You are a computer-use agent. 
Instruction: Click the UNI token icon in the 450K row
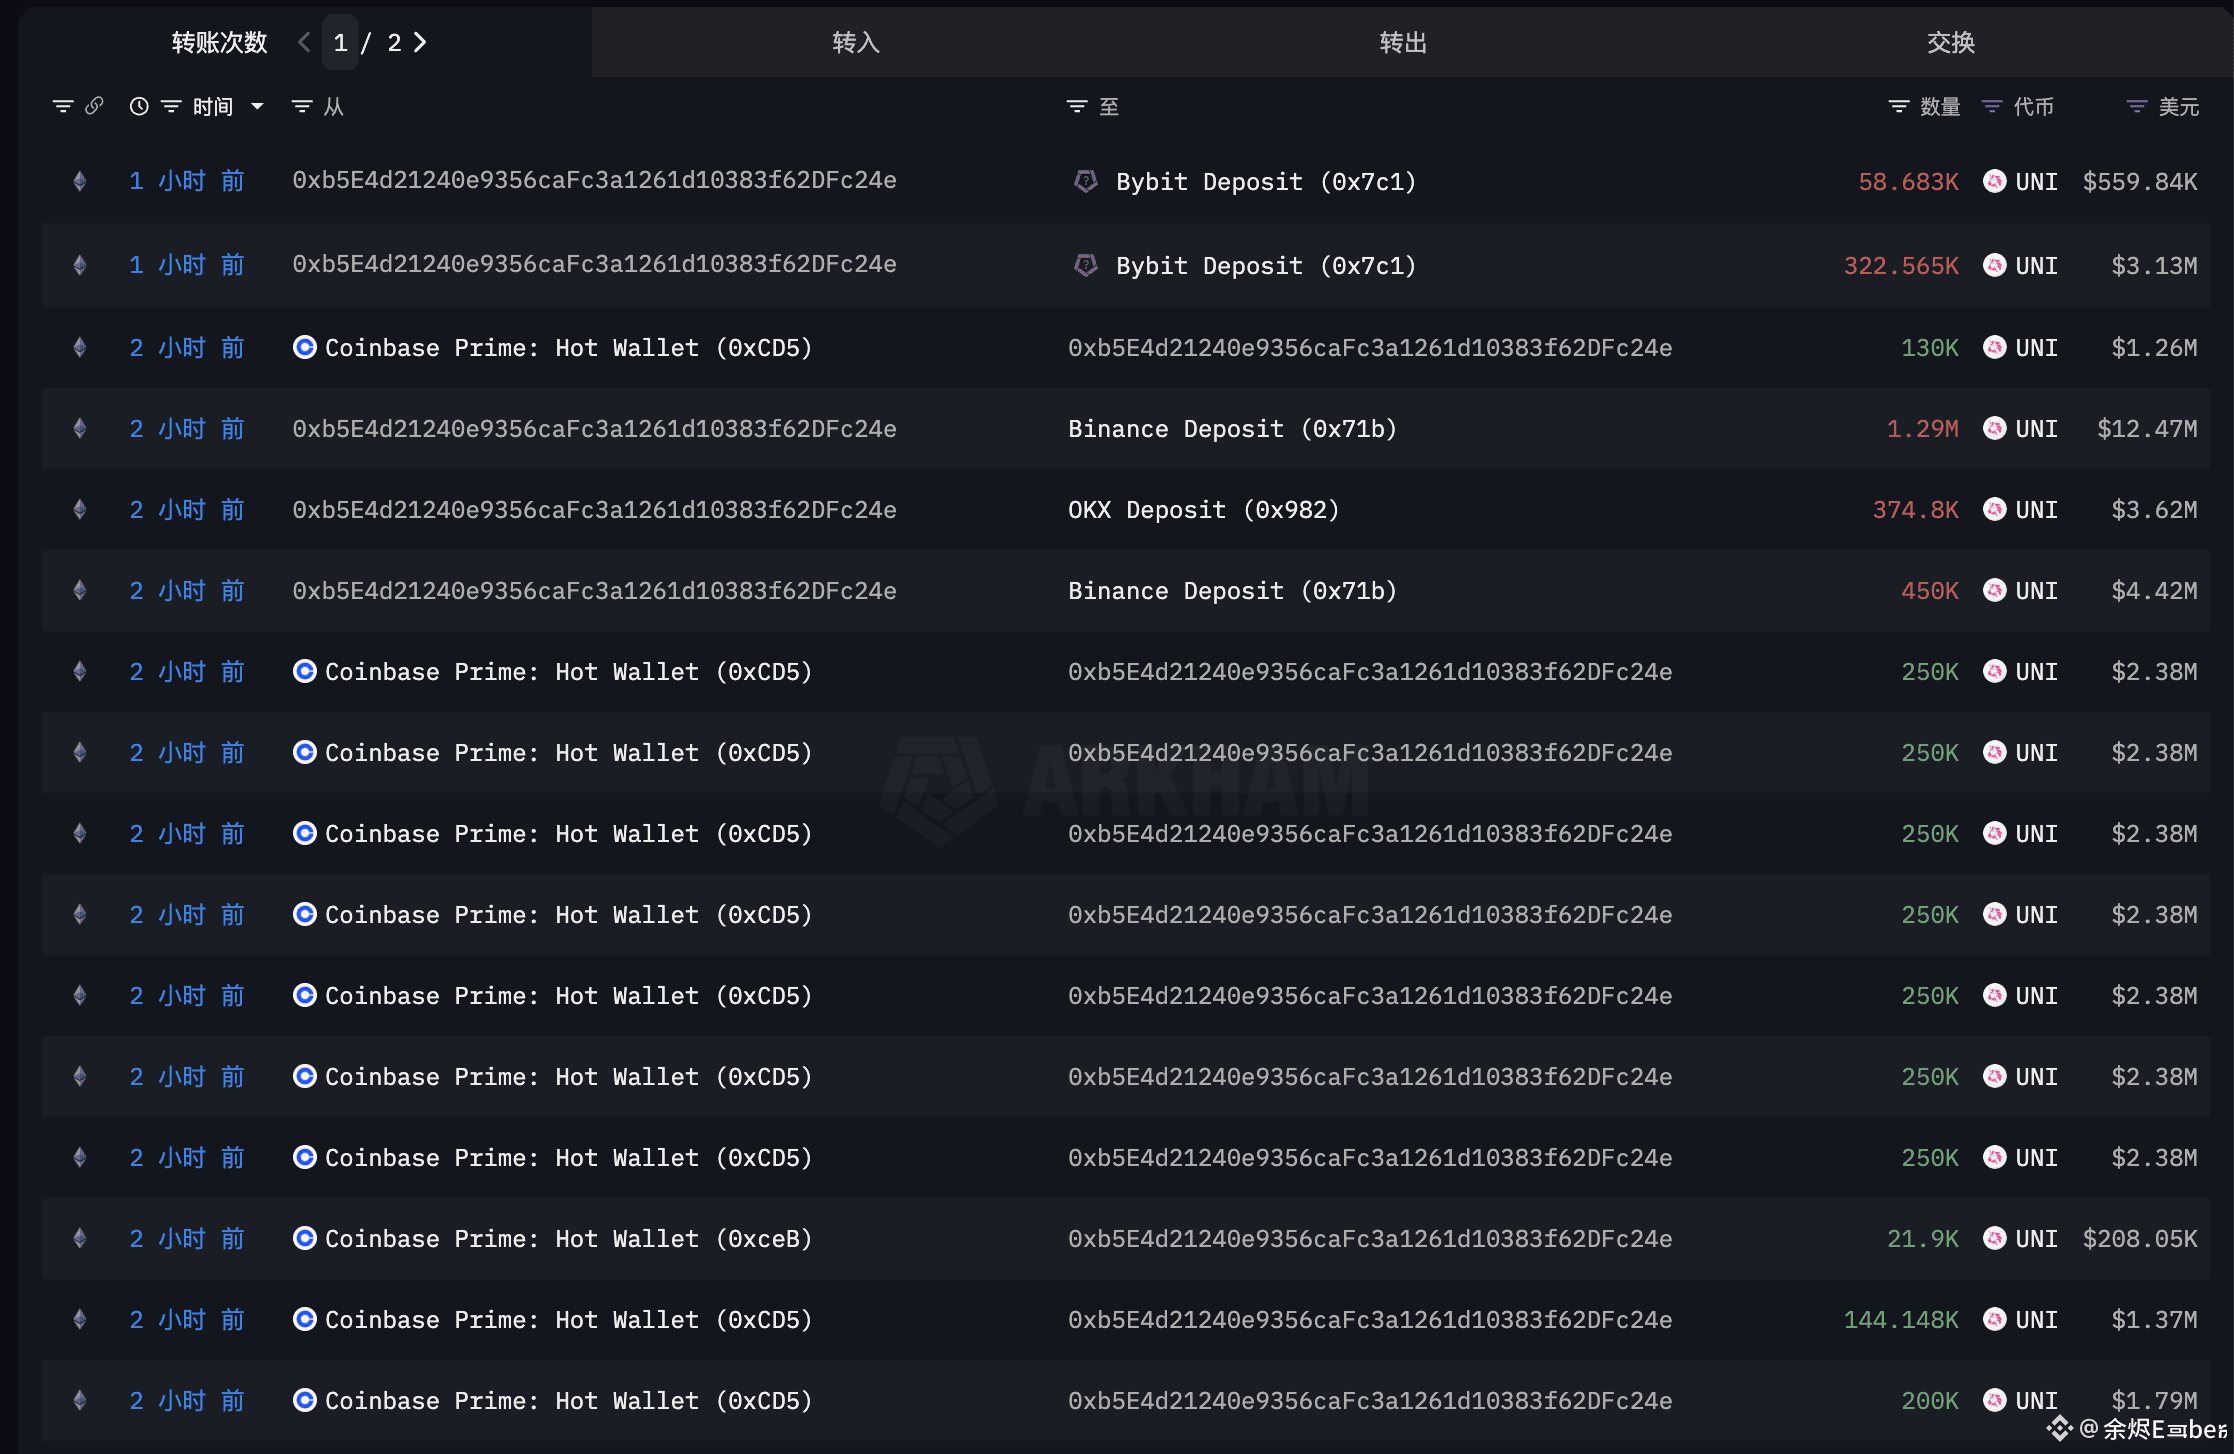(x=1995, y=591)
